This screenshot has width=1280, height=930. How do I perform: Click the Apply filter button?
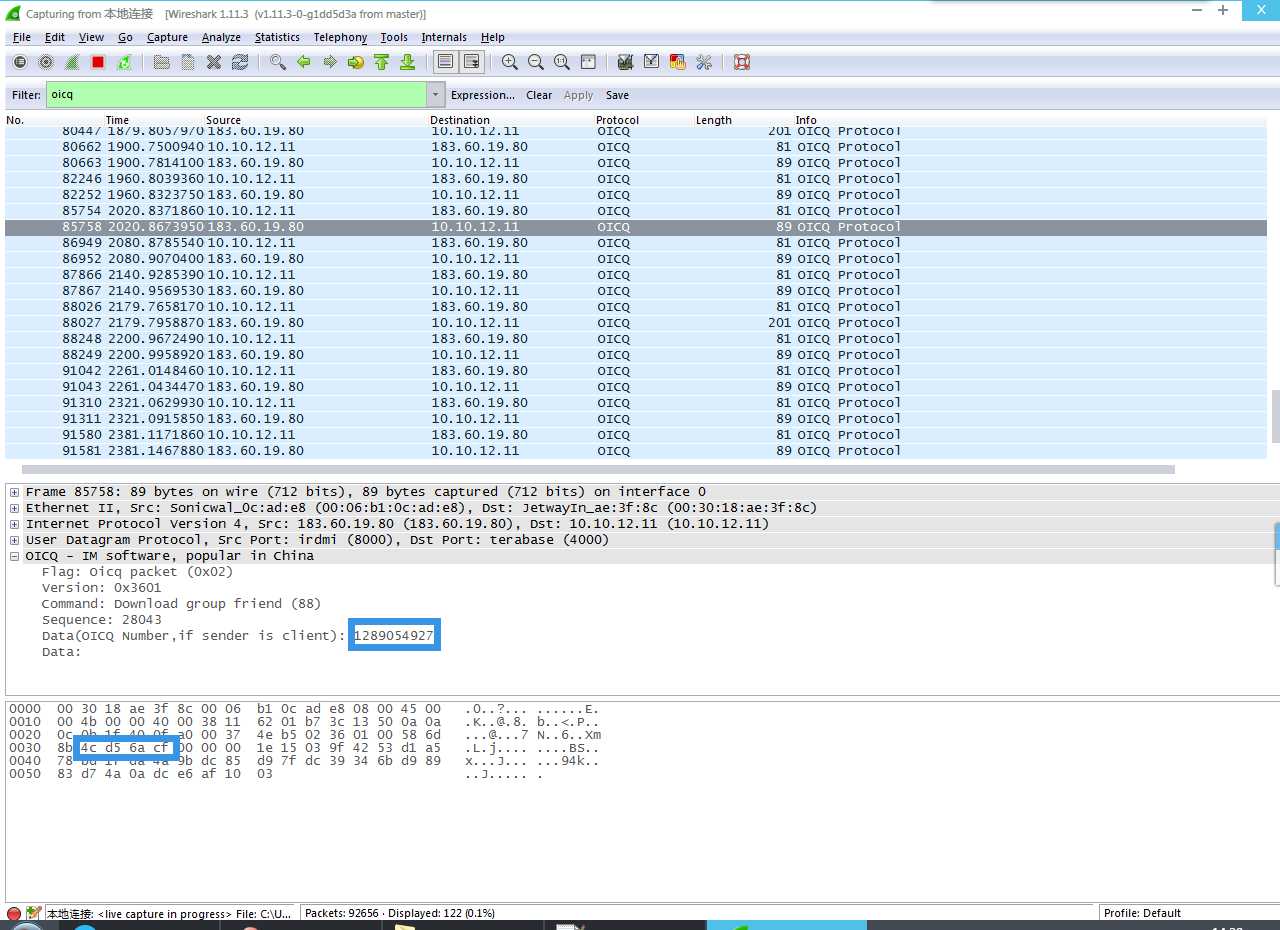pyautogui.click(x=578, y=95)
